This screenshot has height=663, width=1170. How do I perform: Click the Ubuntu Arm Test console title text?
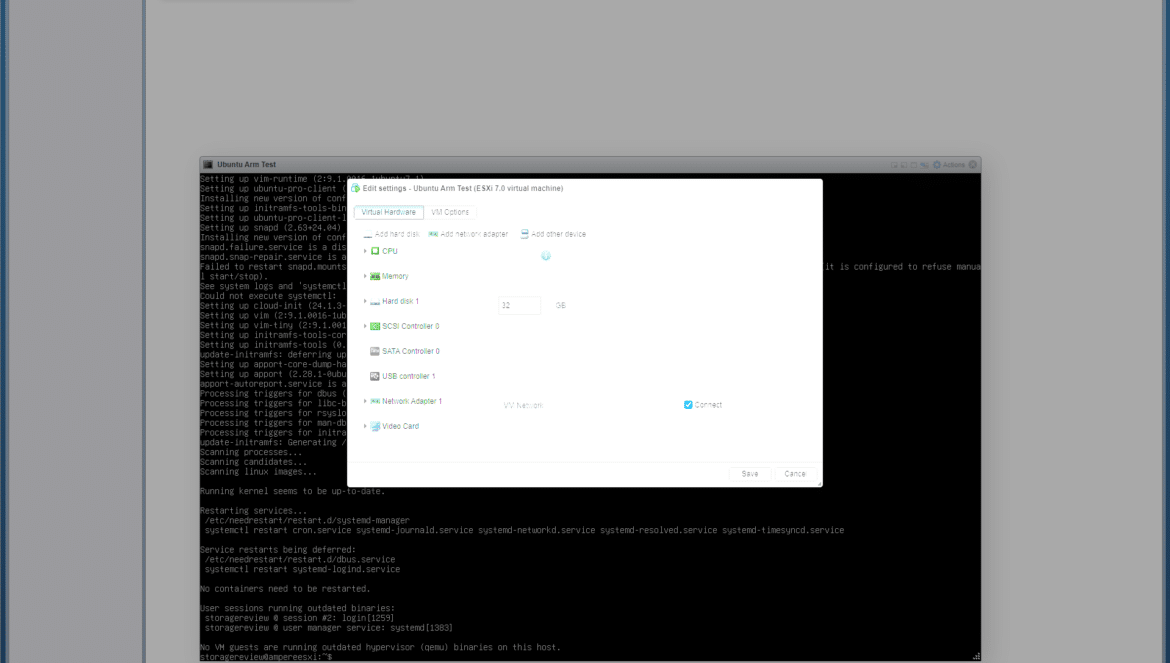tap(246, 165)
